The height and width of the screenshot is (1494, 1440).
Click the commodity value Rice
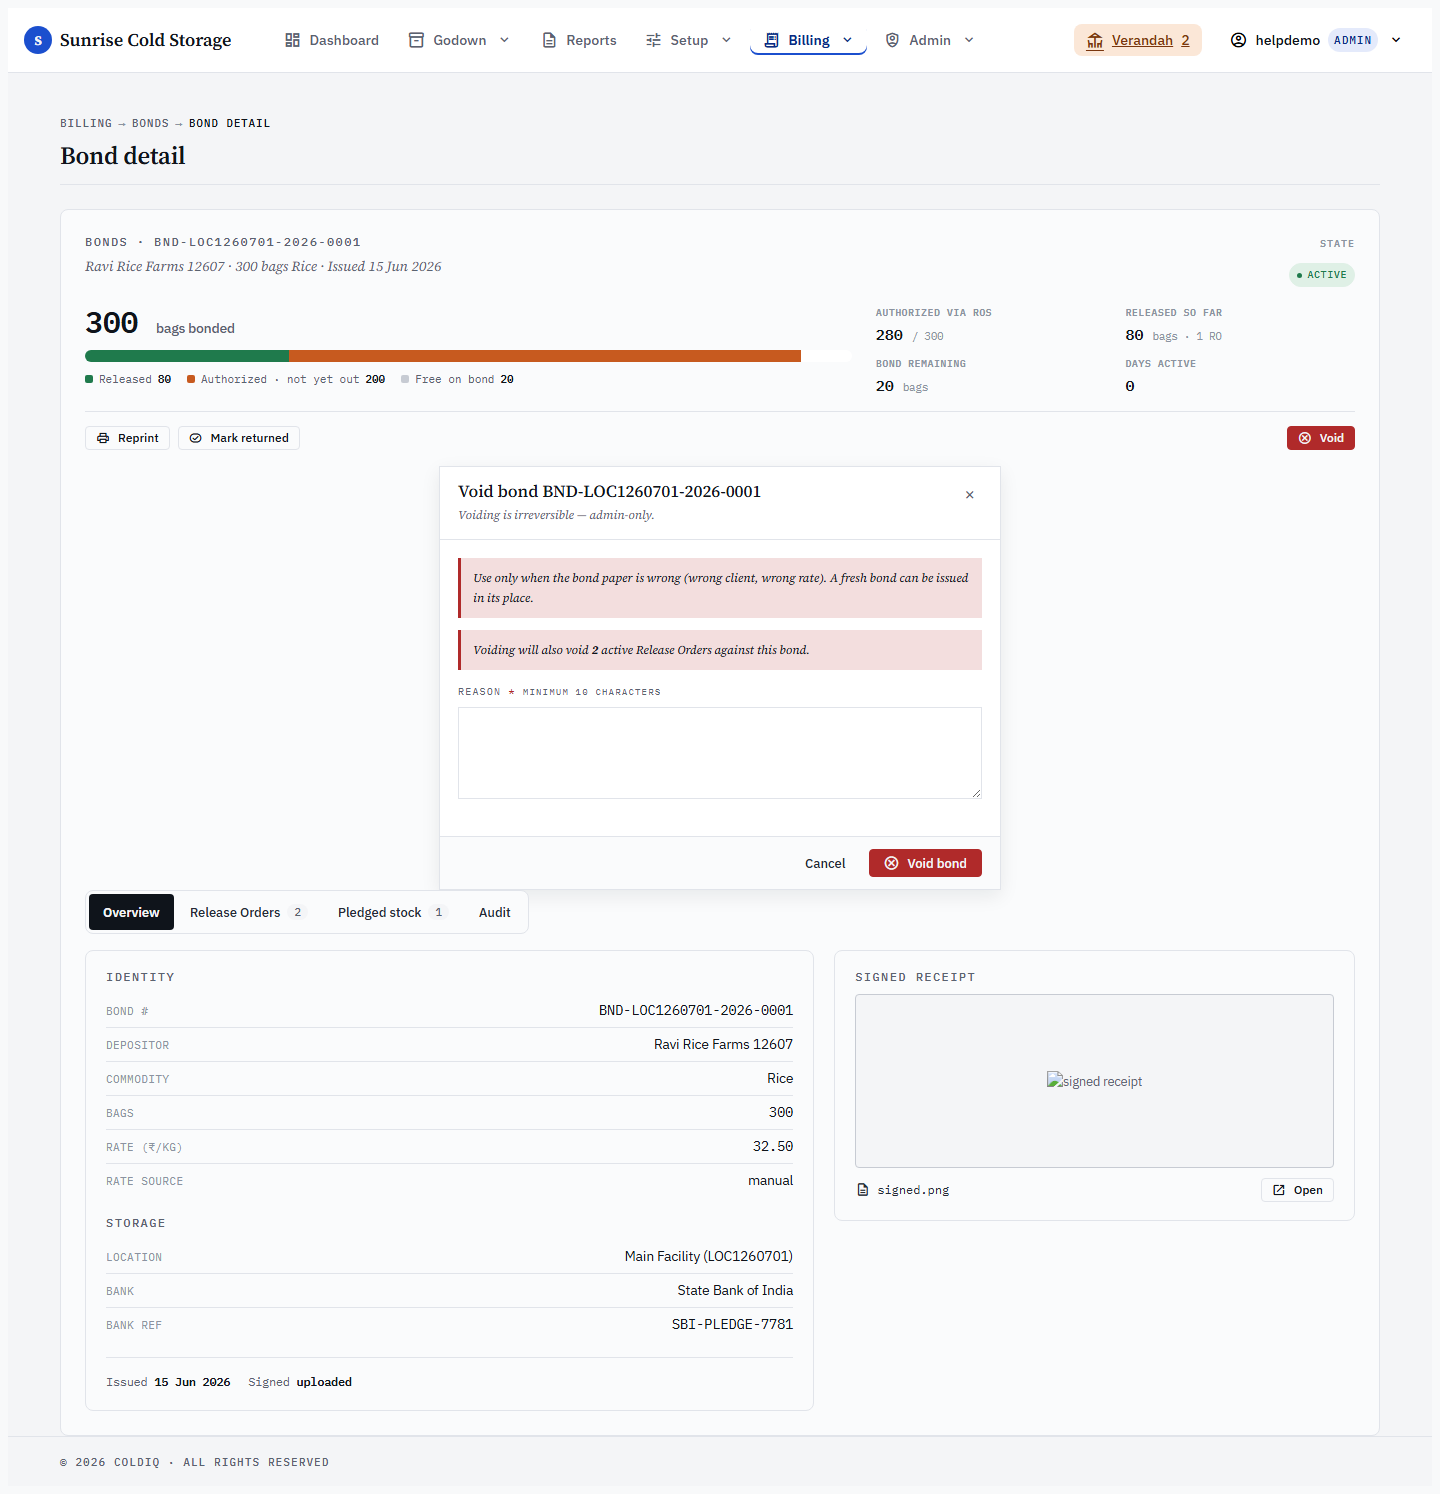(x=780, y=1078)
